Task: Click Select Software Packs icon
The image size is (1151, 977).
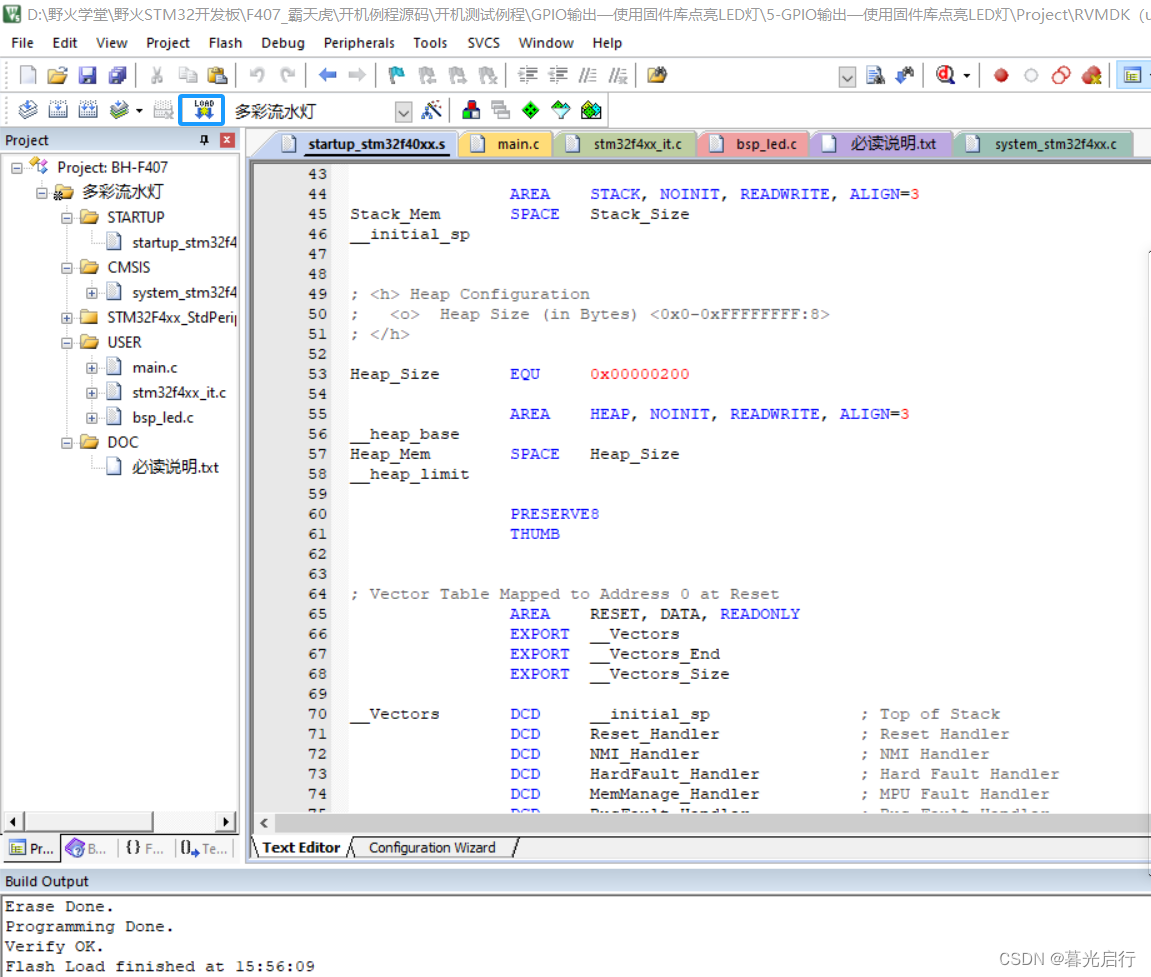Action: [x=561, y=110]
